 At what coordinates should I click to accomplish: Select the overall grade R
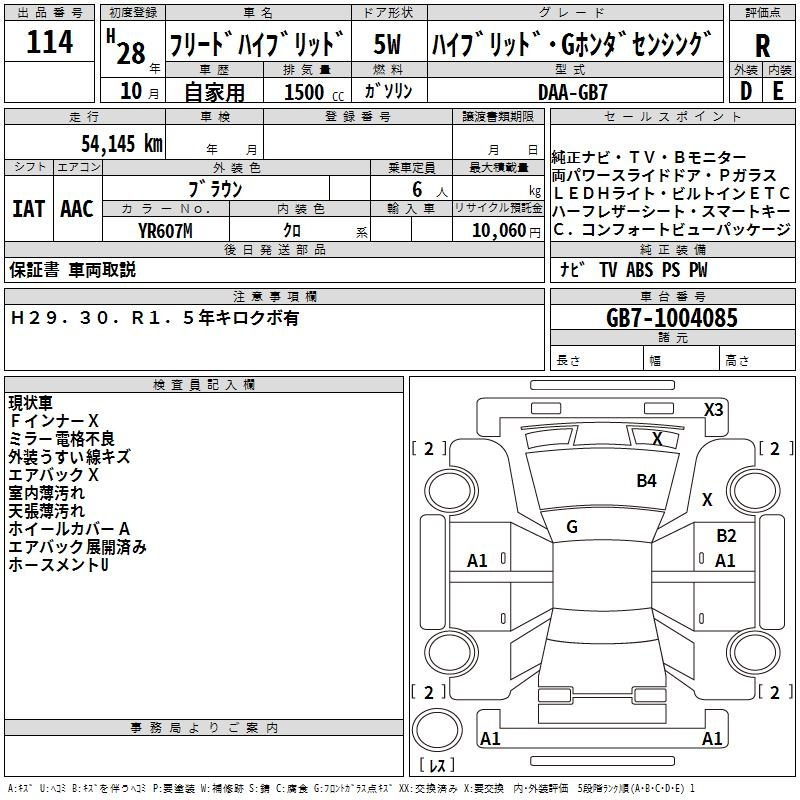762,45
